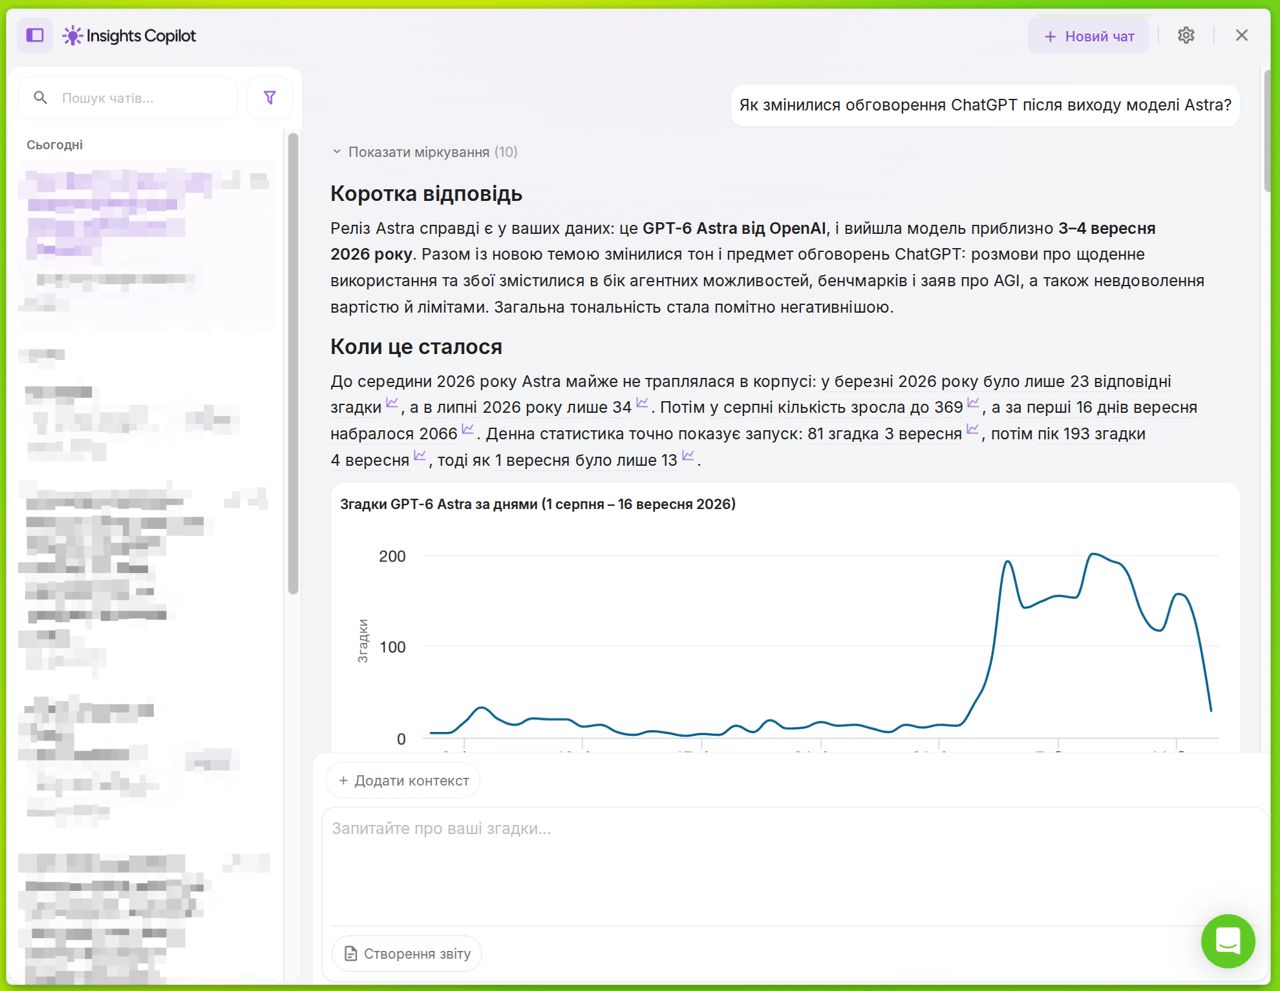This screenshot has width=1280, height=991.
Task: Click the "Створення звіту" button
Action: click(x=407, y=954)
